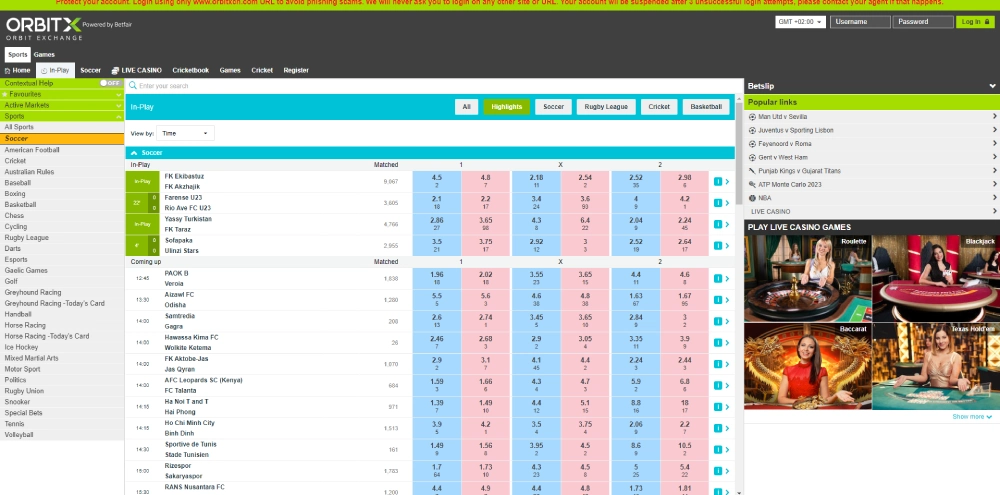Toggle the Contextual Help switch

point(110,83)
